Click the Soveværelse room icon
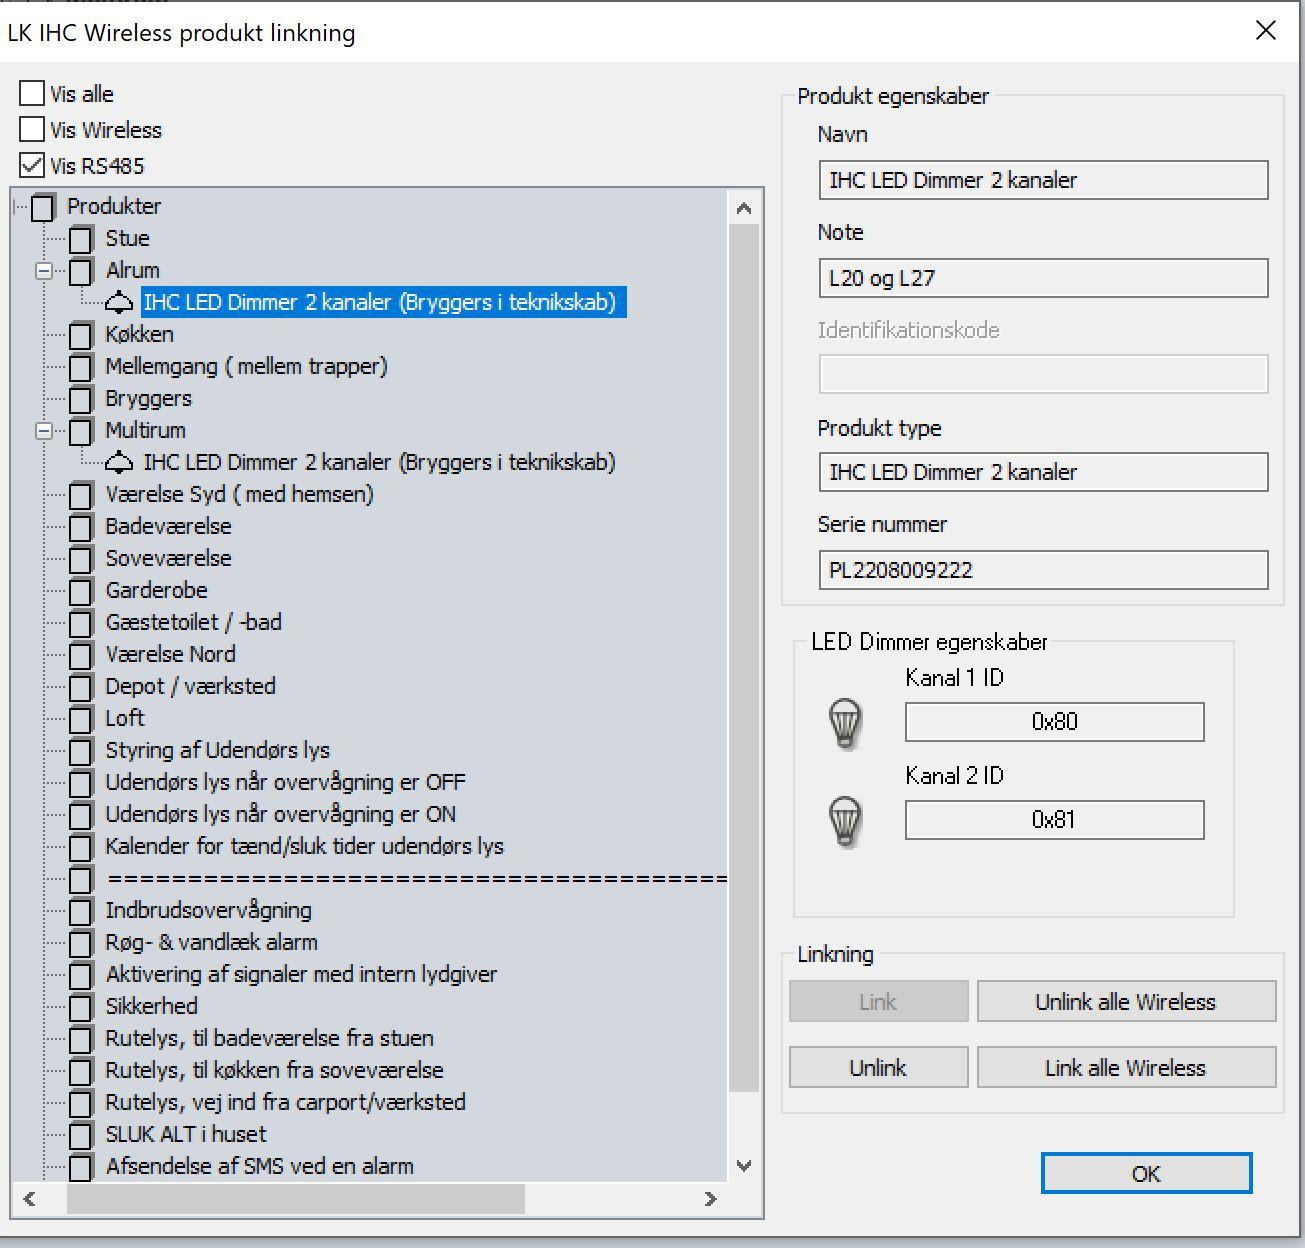Viewport: 1305px width, 1248px height. (81, 559)
